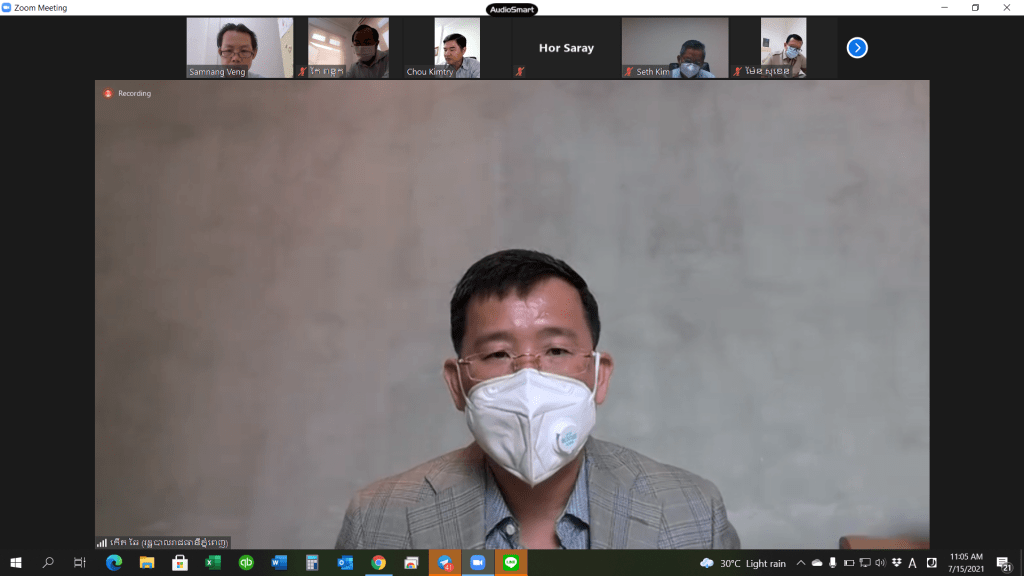Image resolution: width=1024 pixels, height=576 pixels.
Task: Open Microsoft Excel from the taskbar
Action: tap(213, 563)
